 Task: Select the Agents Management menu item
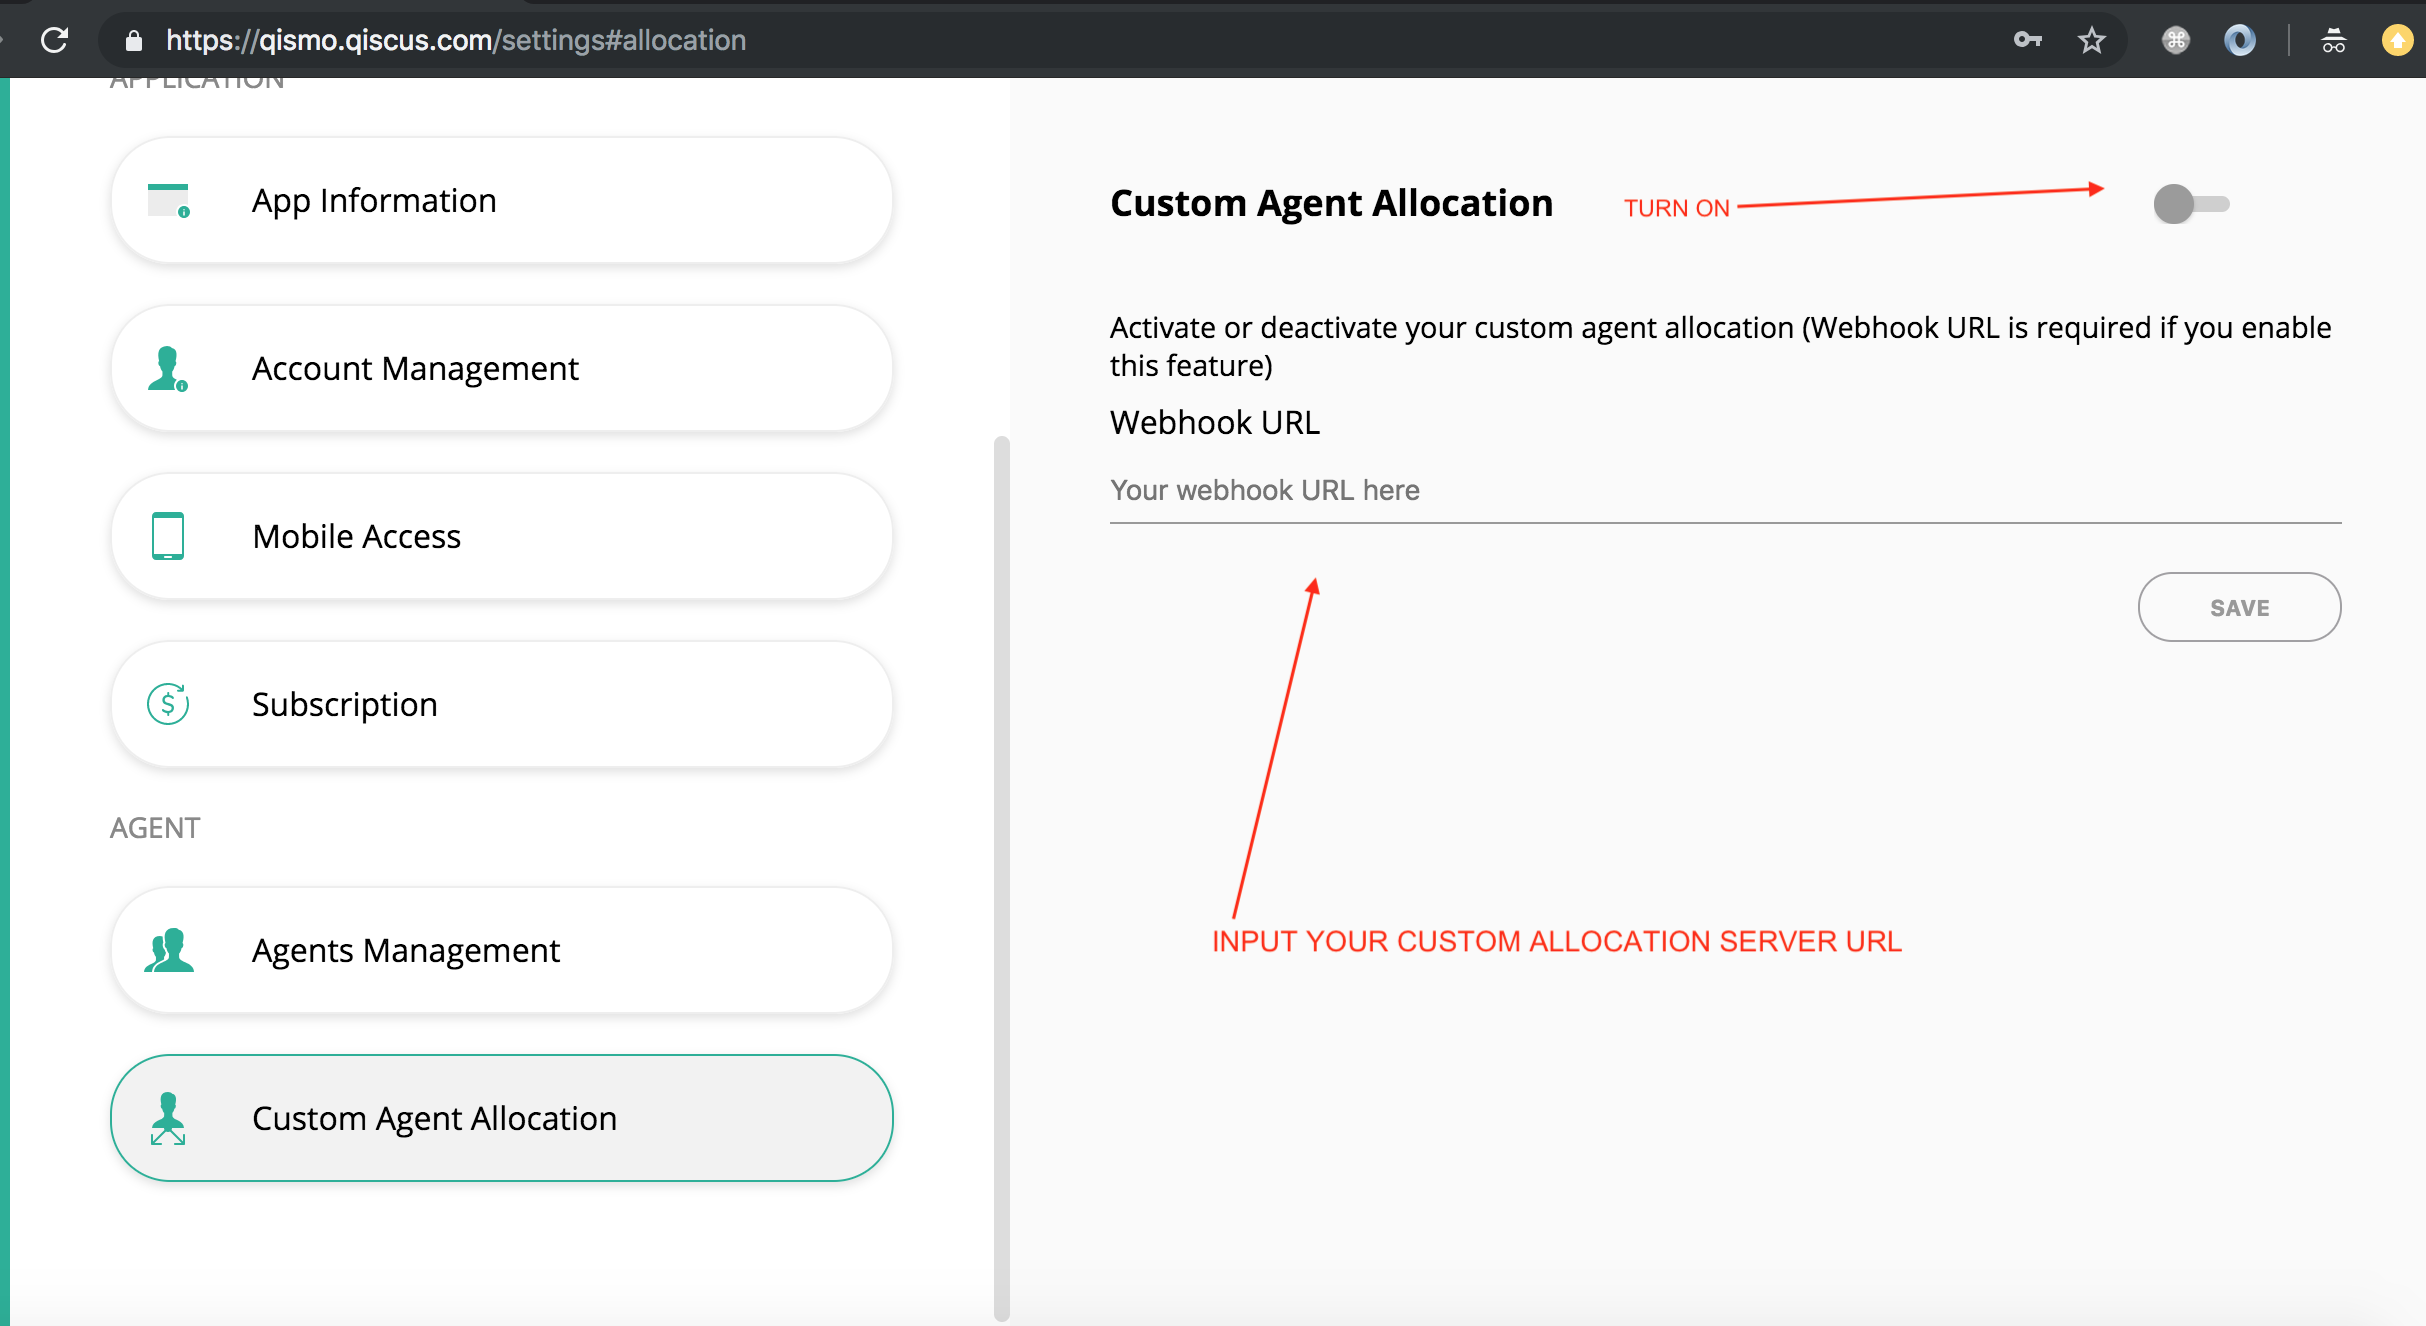501,949
